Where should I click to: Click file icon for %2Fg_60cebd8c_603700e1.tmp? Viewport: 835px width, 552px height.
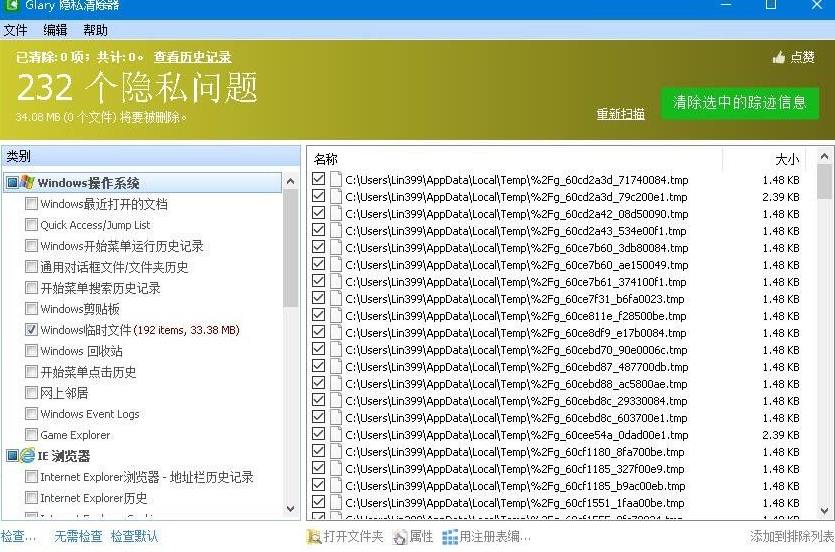pos(335,418)
